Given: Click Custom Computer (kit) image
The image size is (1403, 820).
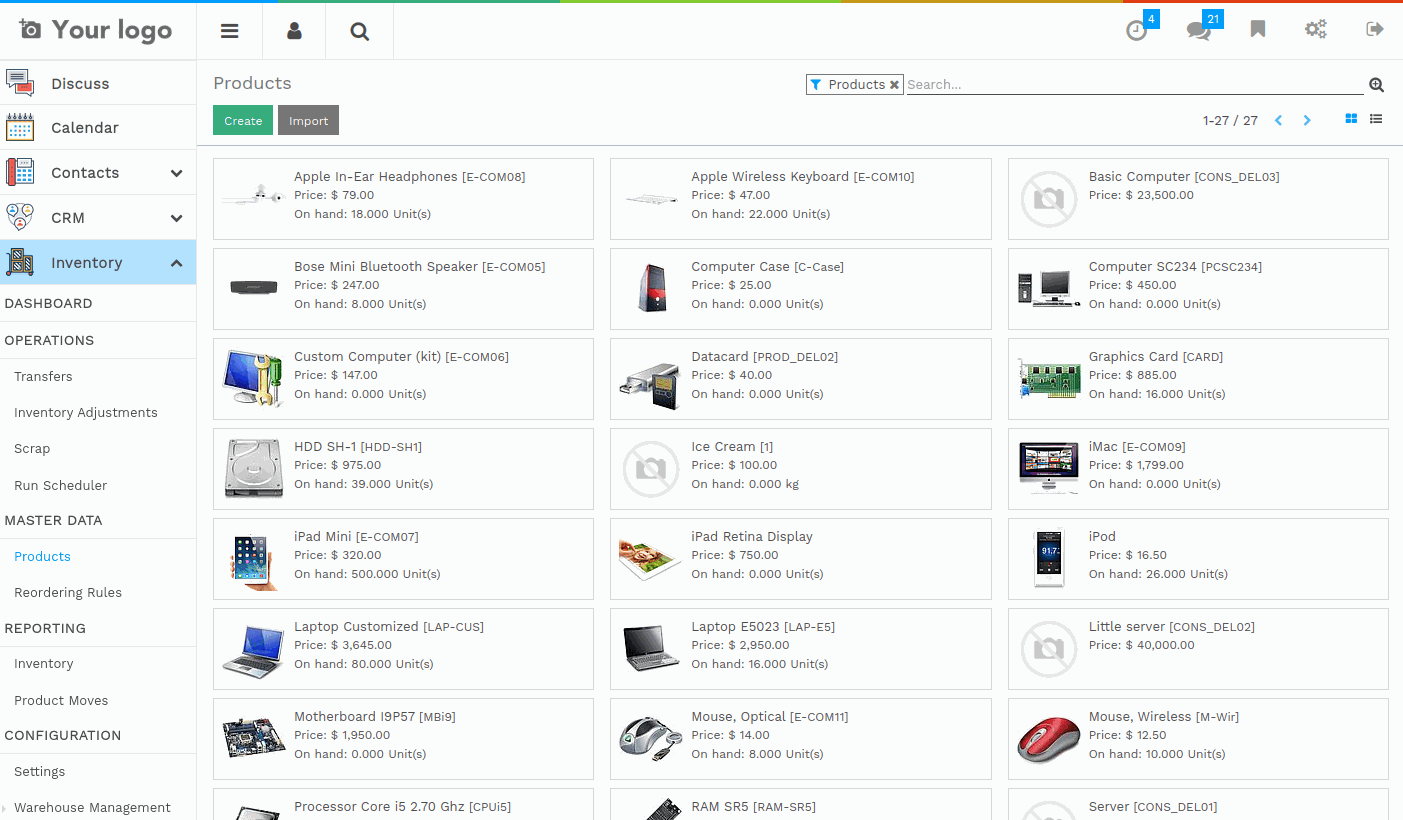Looking at the screenshot, I should [x=254, y=378].
